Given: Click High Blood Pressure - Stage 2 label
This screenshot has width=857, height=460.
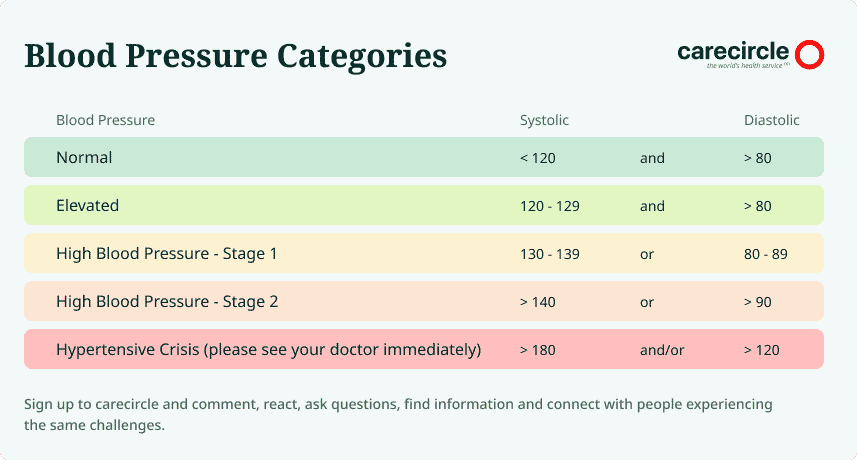Looking at the screenshot, I should click(x=167, y=302).
